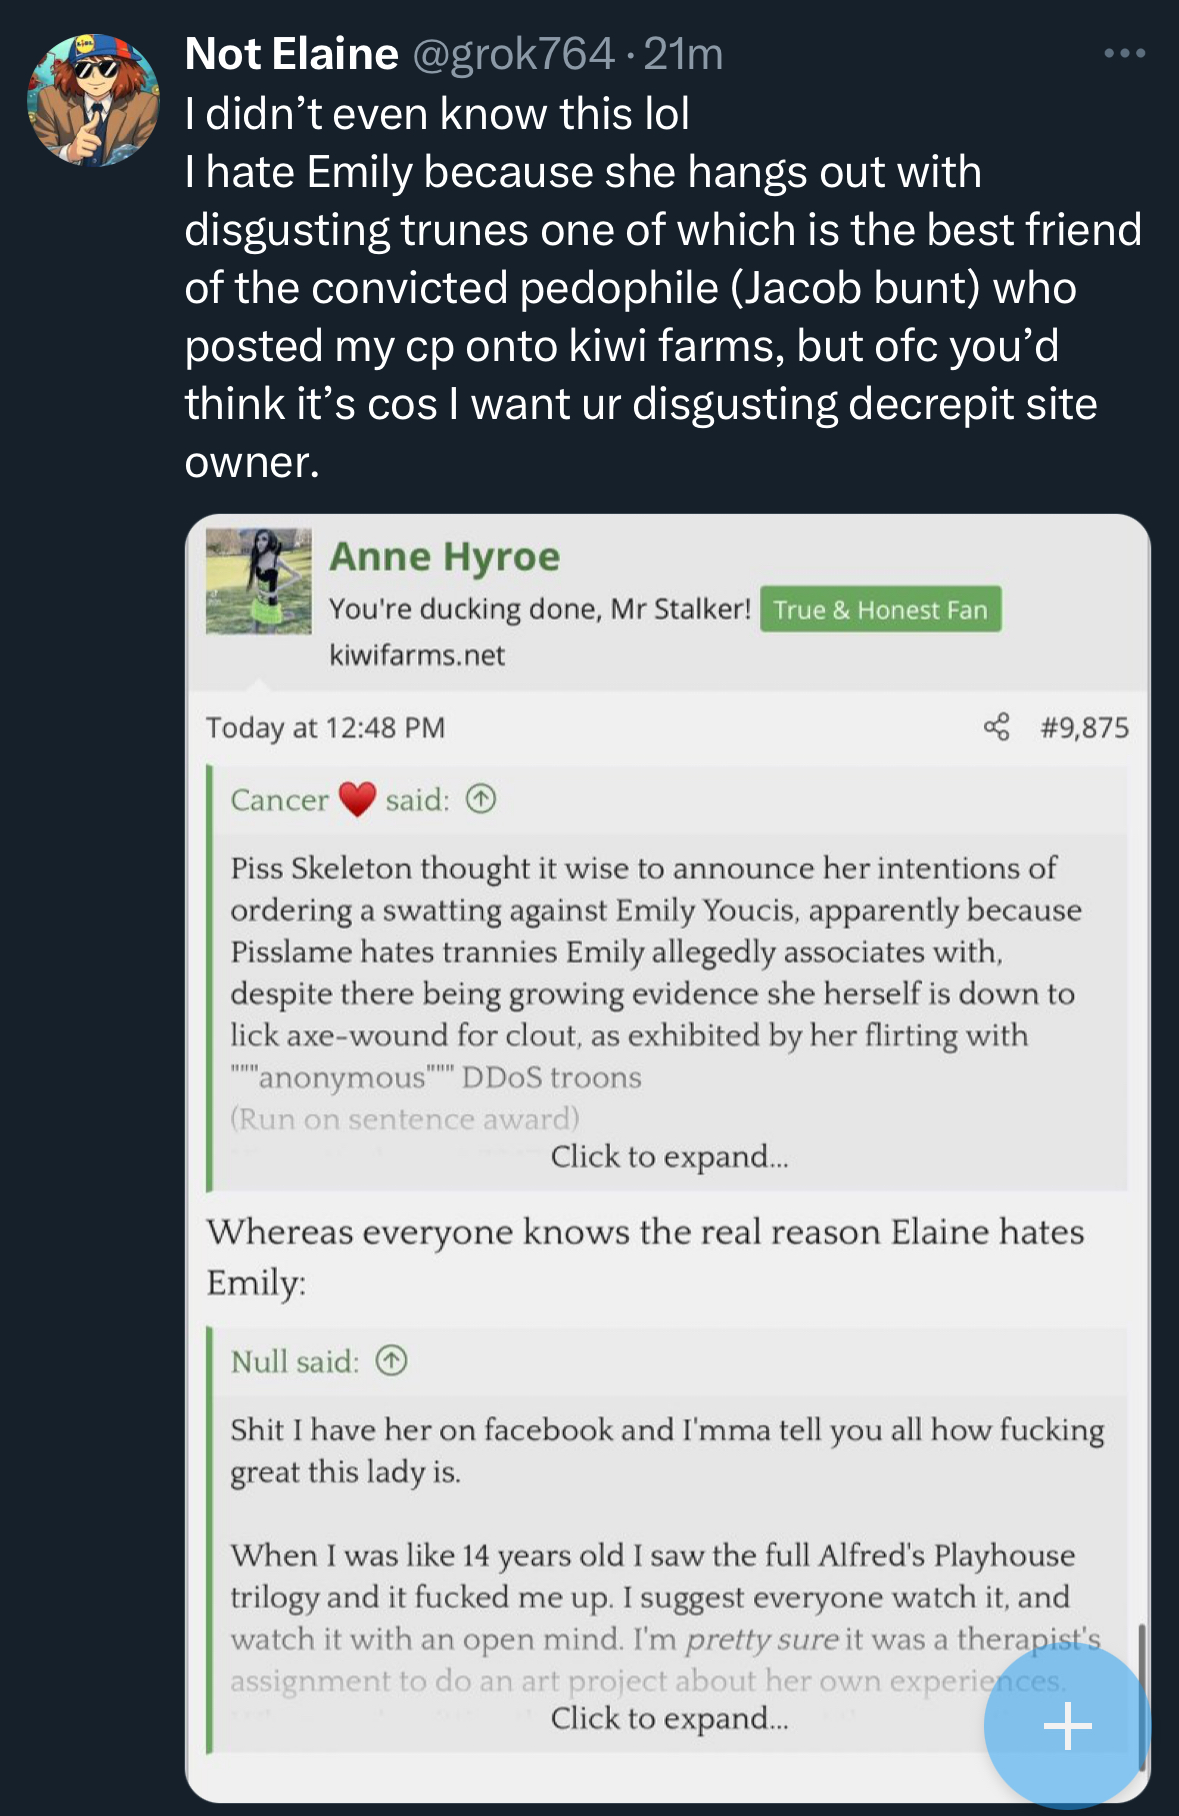
Task: Open the @grok764 handle link
Action: click(513, 54)
